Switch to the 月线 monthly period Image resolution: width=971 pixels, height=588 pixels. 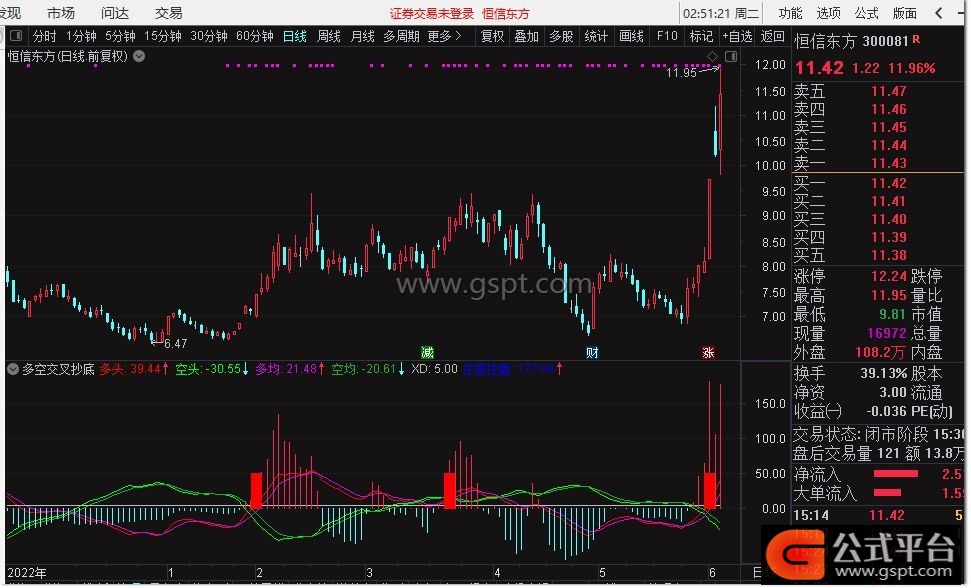[362, 37]
